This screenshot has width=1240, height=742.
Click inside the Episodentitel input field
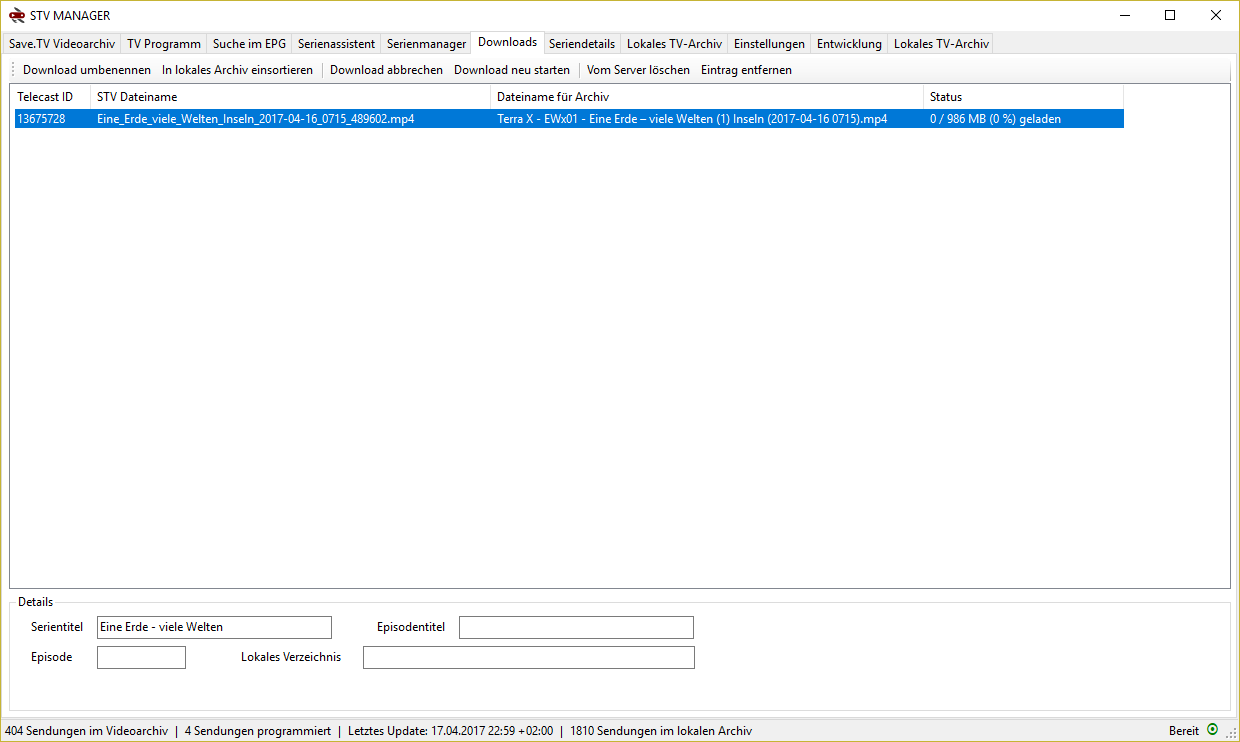click(576, 627)
